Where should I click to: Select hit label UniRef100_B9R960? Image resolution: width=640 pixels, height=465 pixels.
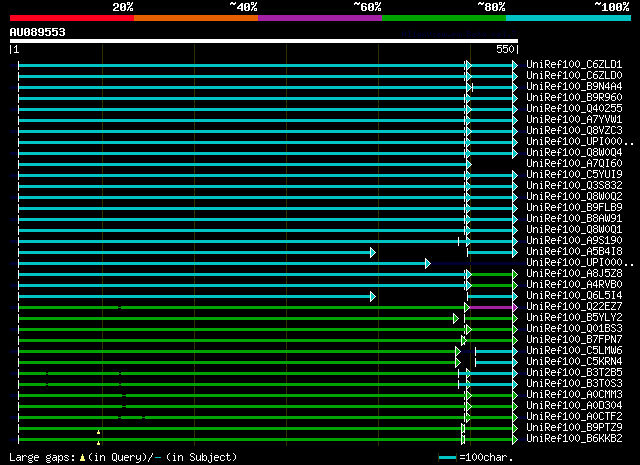(x=574, y=98)
